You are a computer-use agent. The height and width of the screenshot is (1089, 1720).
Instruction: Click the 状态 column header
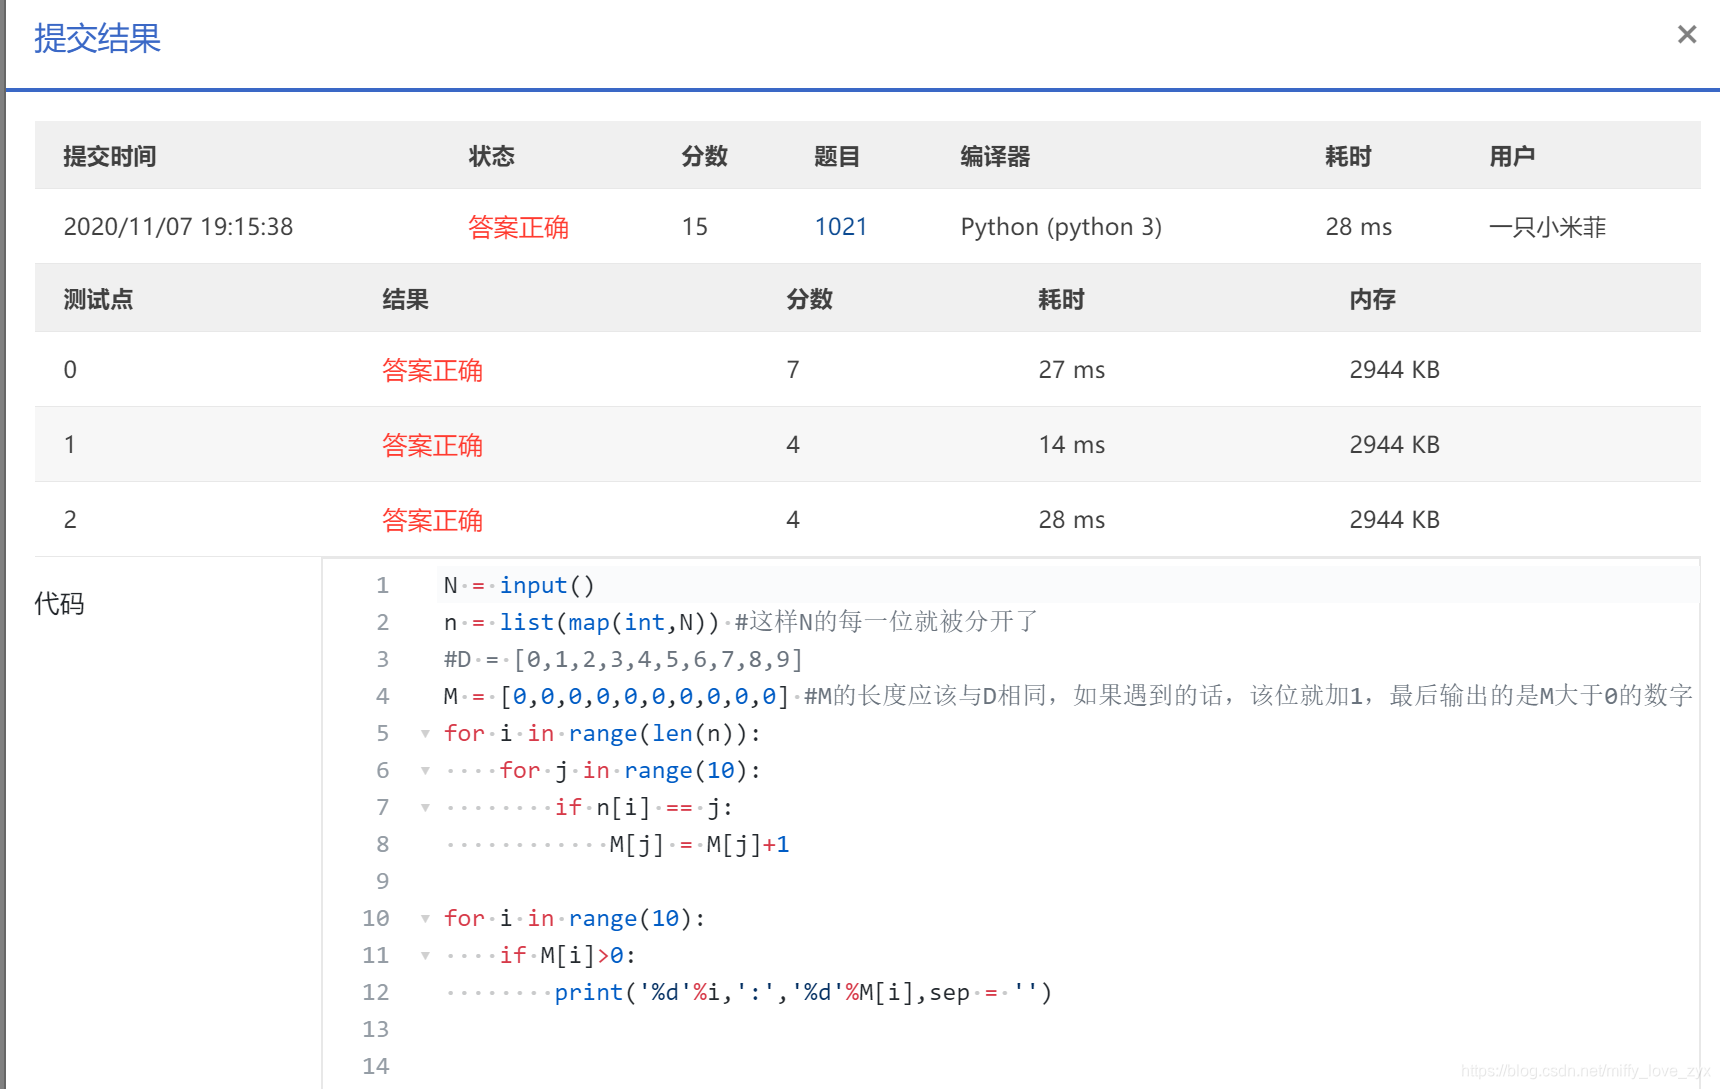click(492, 155)
